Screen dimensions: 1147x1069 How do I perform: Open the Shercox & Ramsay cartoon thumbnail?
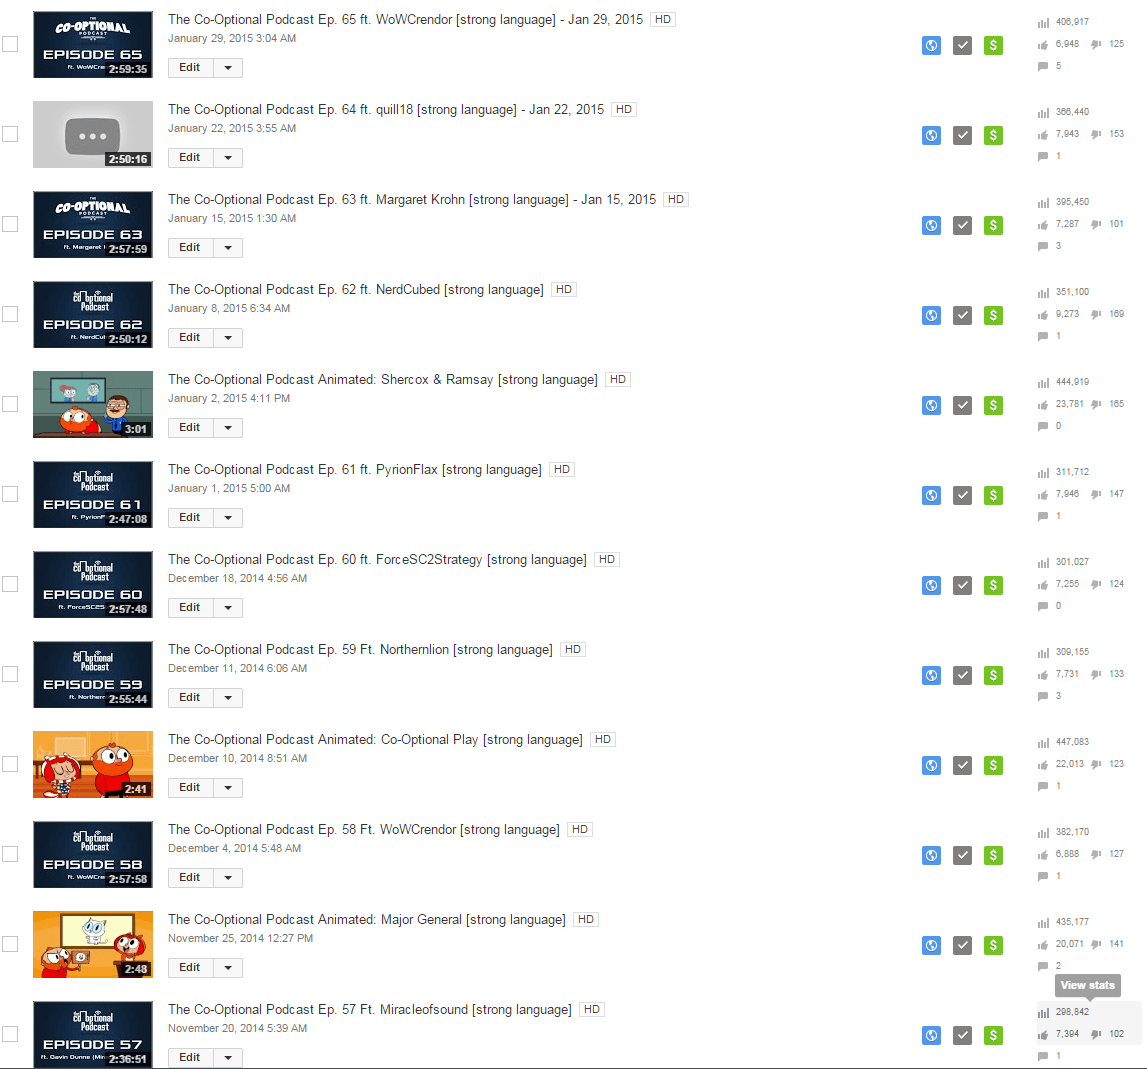(93, 405)
